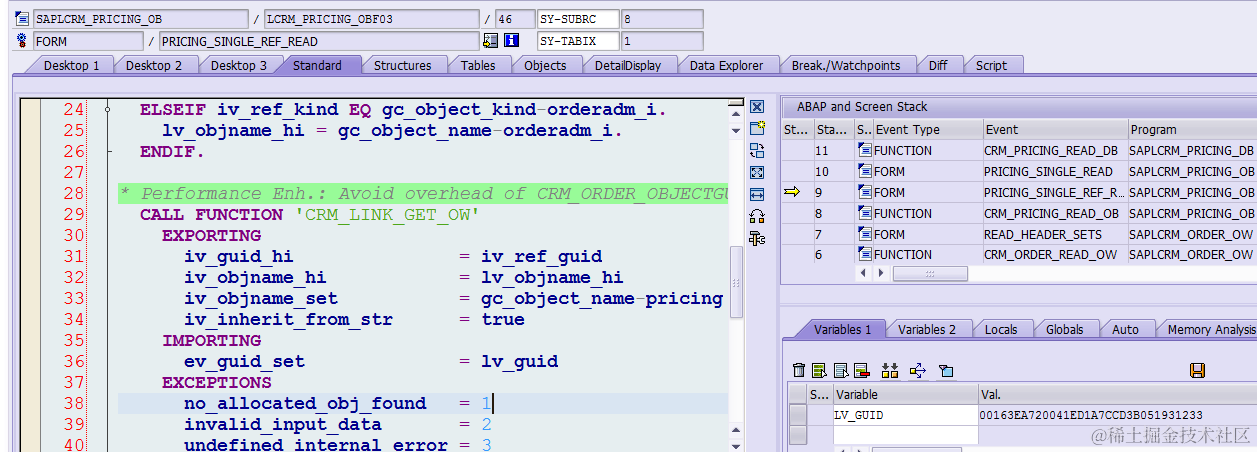Click the CRM_PRICING_READ_DB event cell

point(1054,150)
